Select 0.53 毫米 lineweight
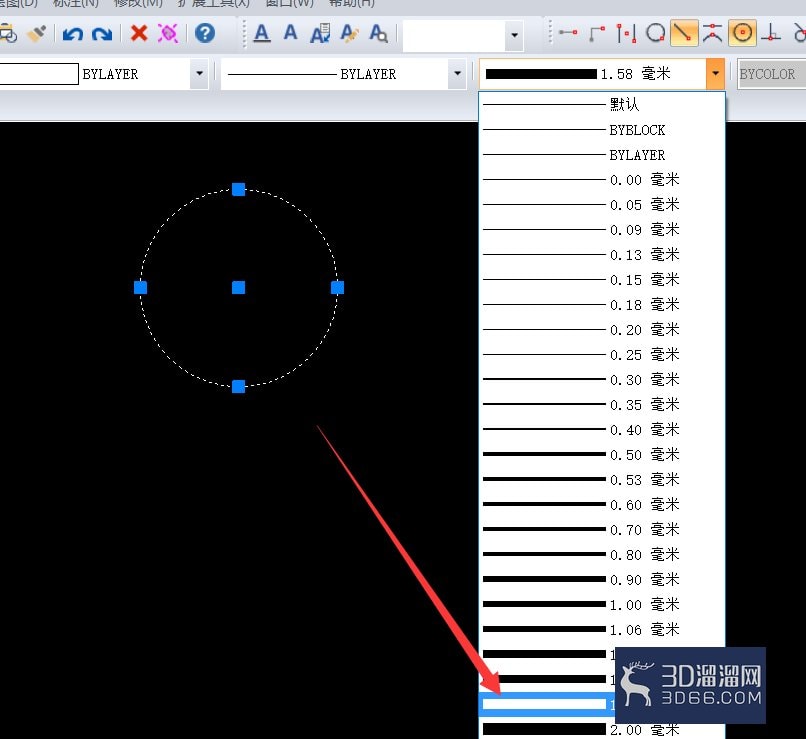This screenshot has height=739, width=806. 601,479
